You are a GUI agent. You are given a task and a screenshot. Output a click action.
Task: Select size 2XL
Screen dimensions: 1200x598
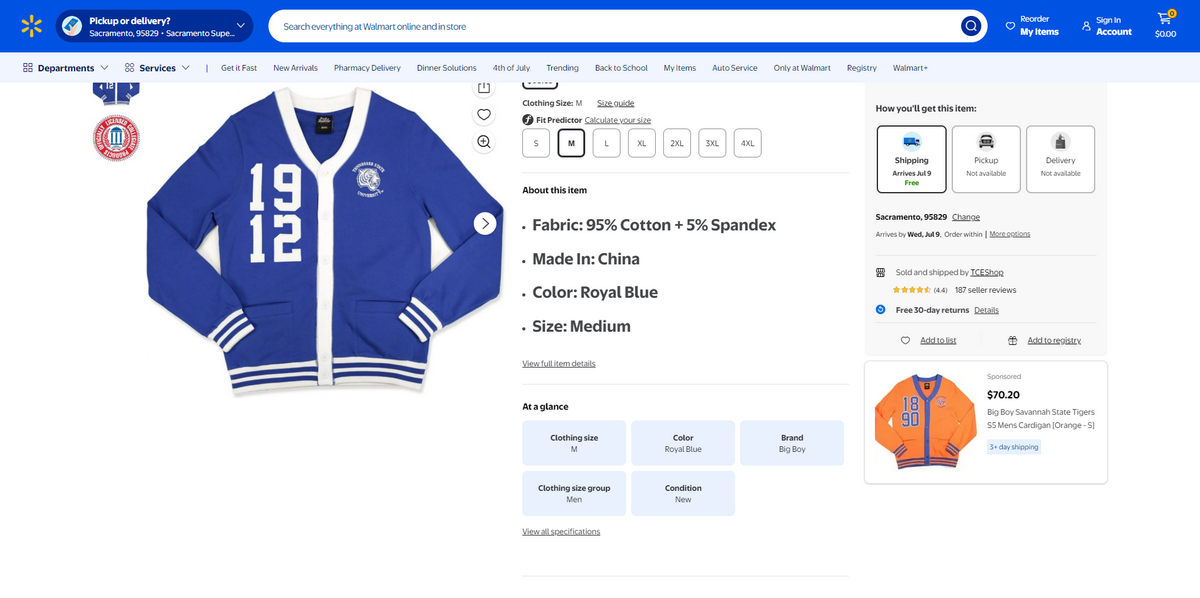[677, 143]
